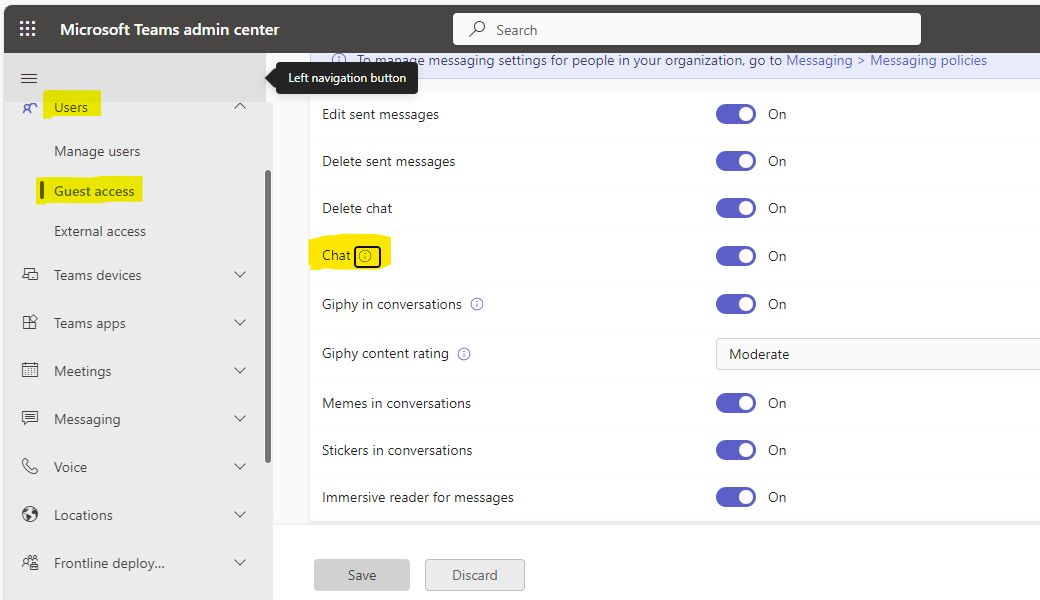Click the Save button

(361, 574)
